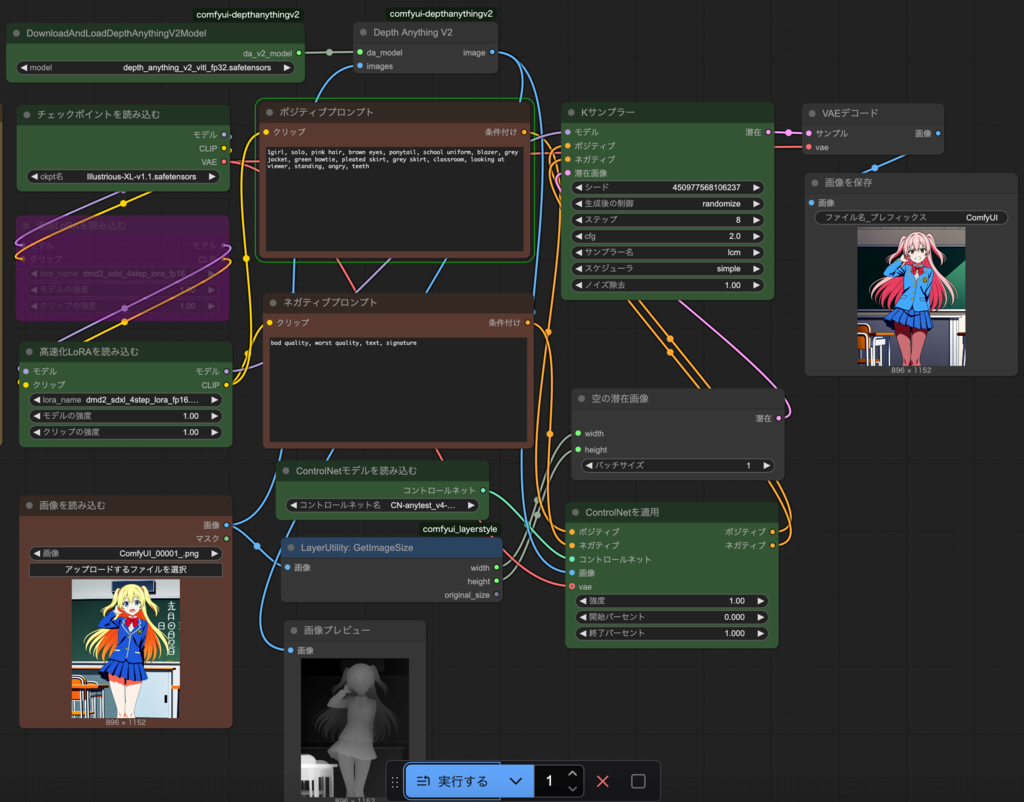Increase モデルの強度 in 高速化LoRA node
The width and height of the screenshot is (1024, 802).
pos(214,416)
